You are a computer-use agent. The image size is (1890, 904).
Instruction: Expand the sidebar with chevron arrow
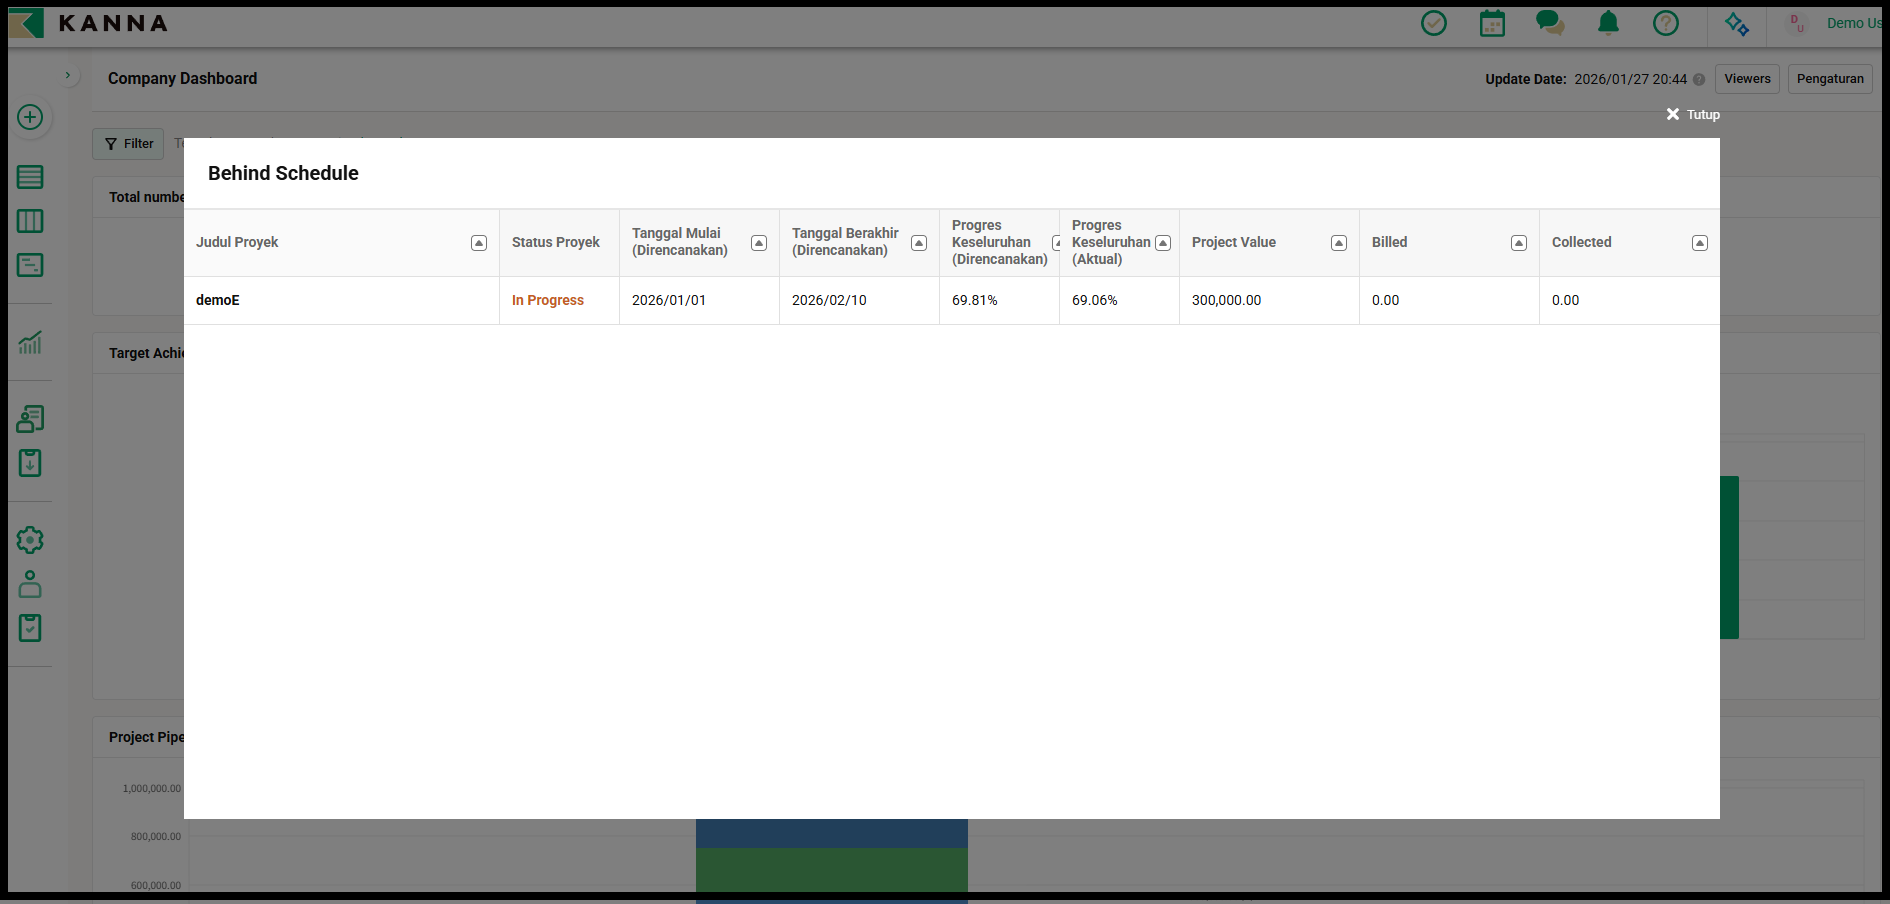[67, 75]
